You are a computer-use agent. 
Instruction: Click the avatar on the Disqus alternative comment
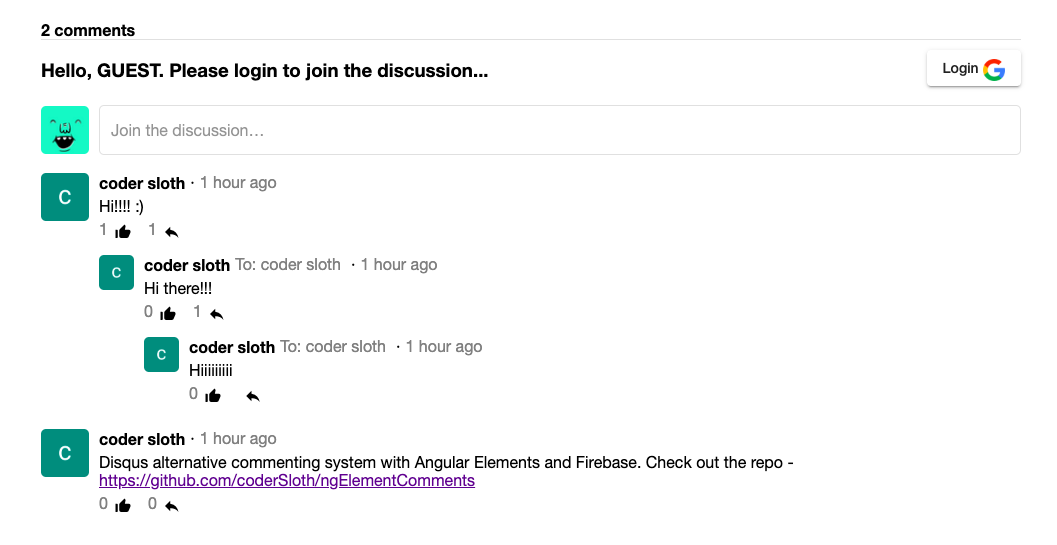[x=65, y=453]
